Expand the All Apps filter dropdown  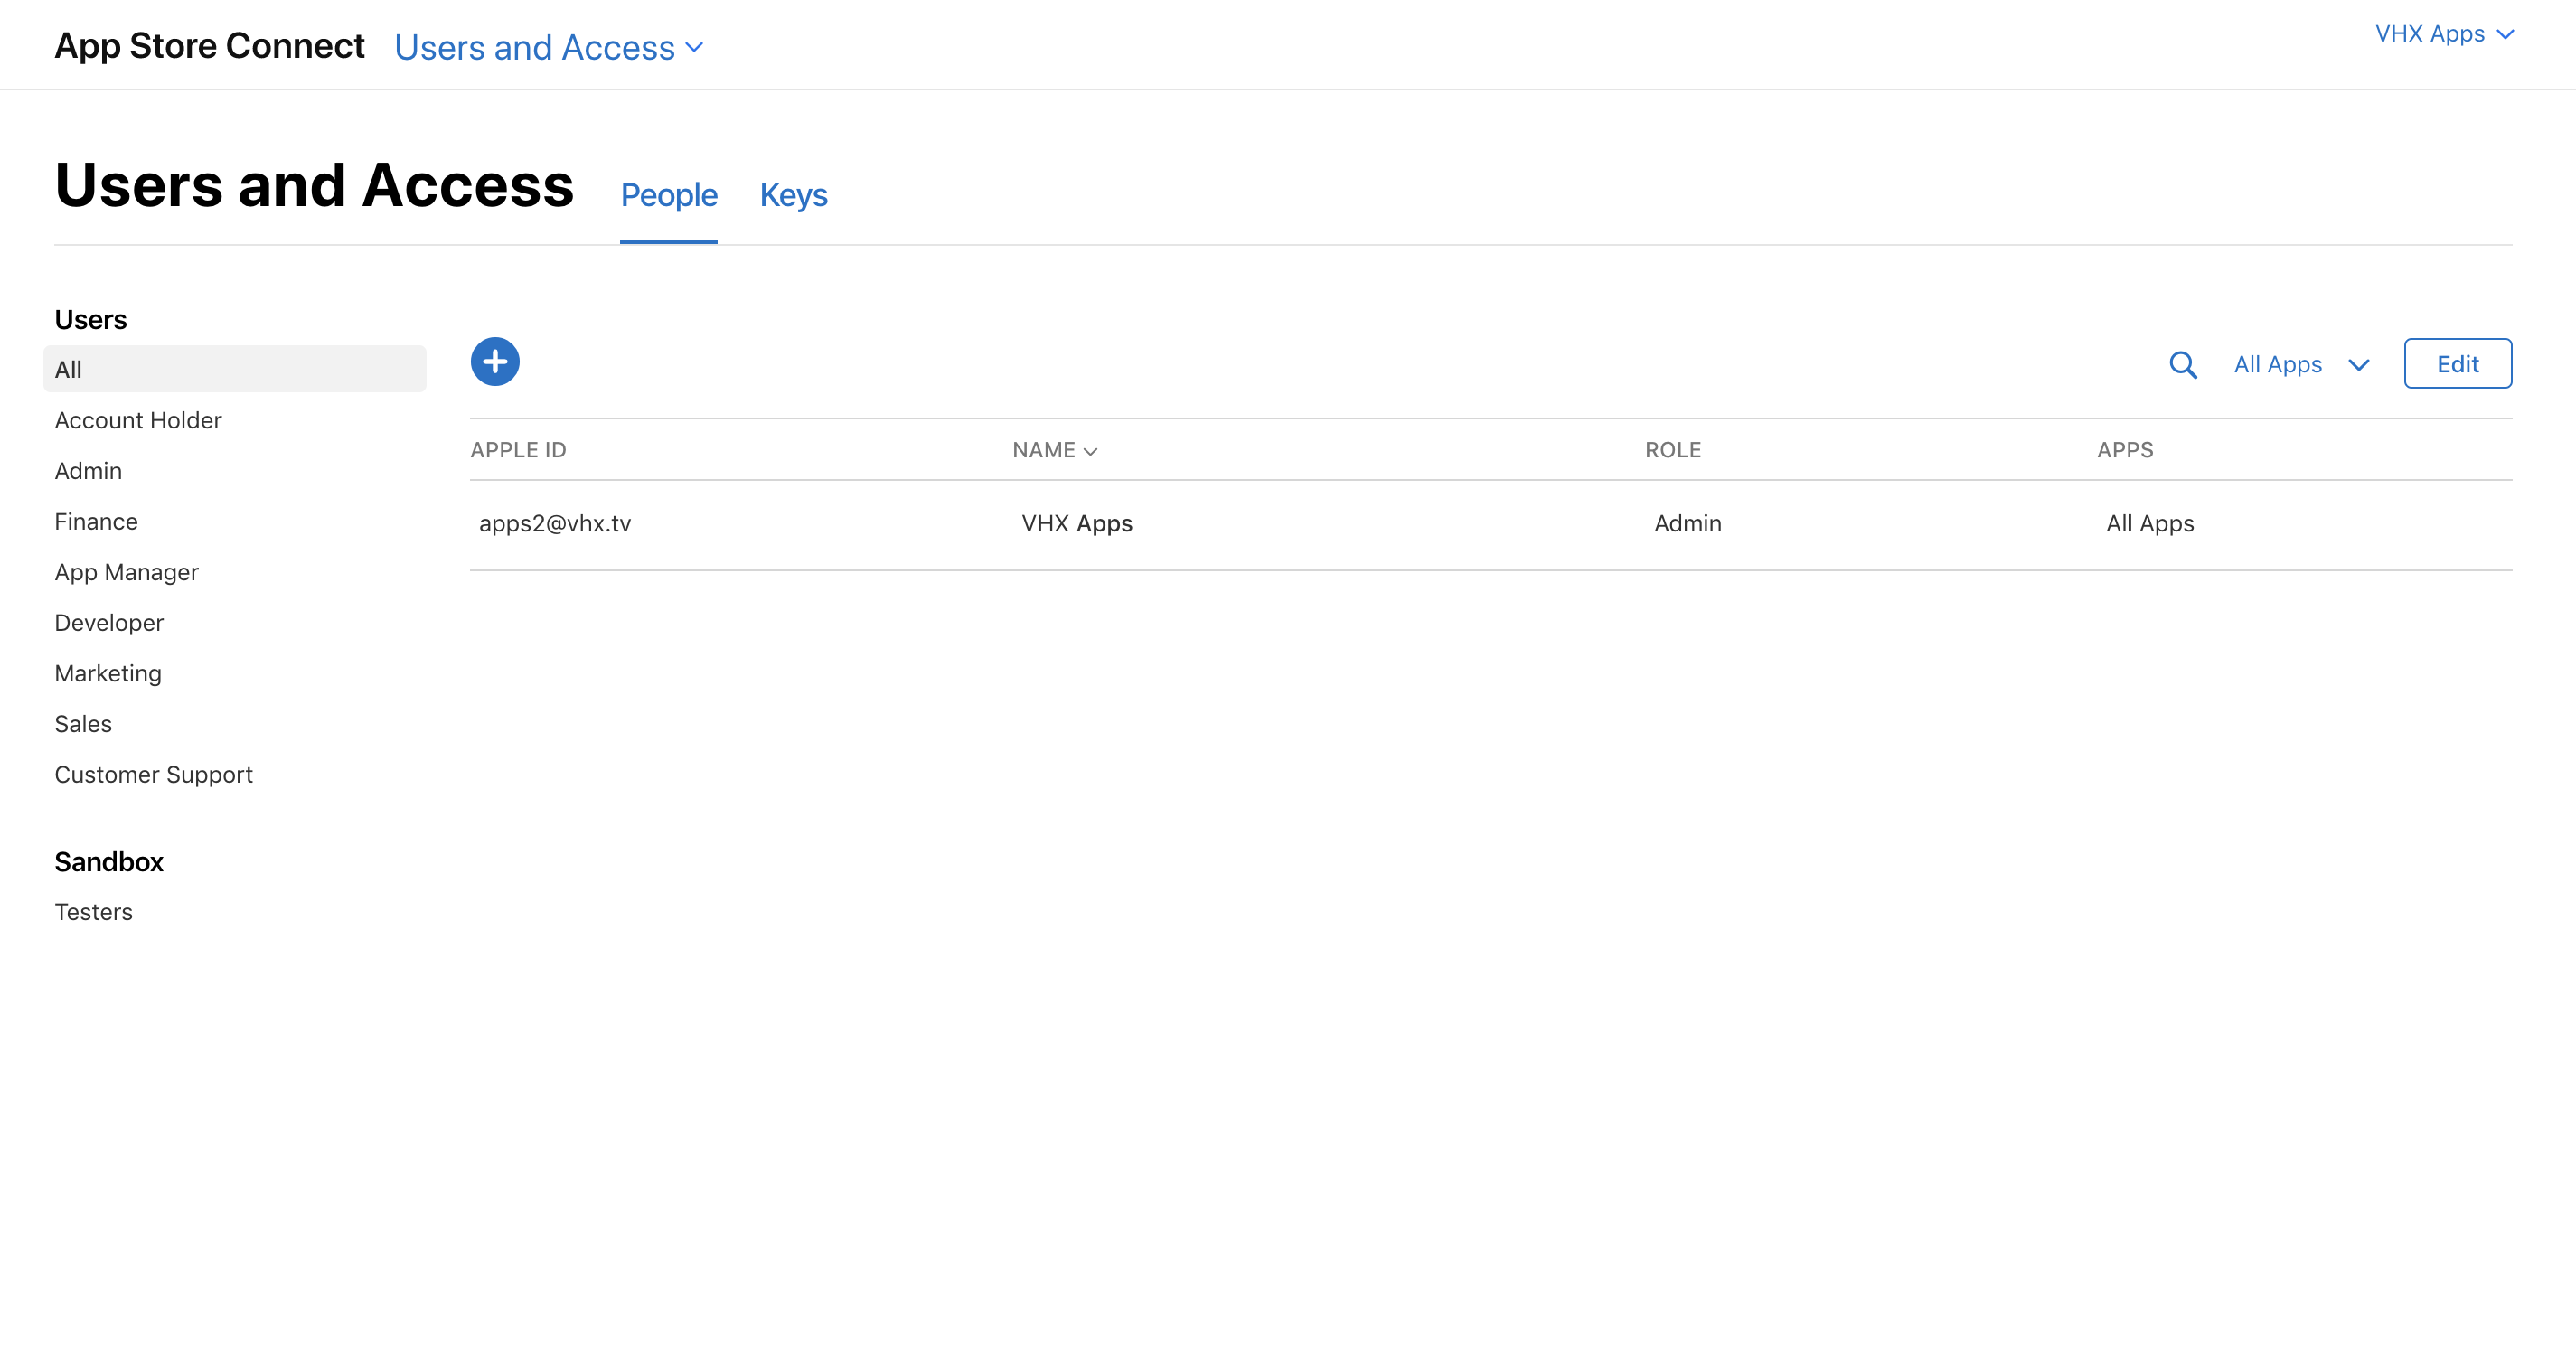[x=2302, y=365]
